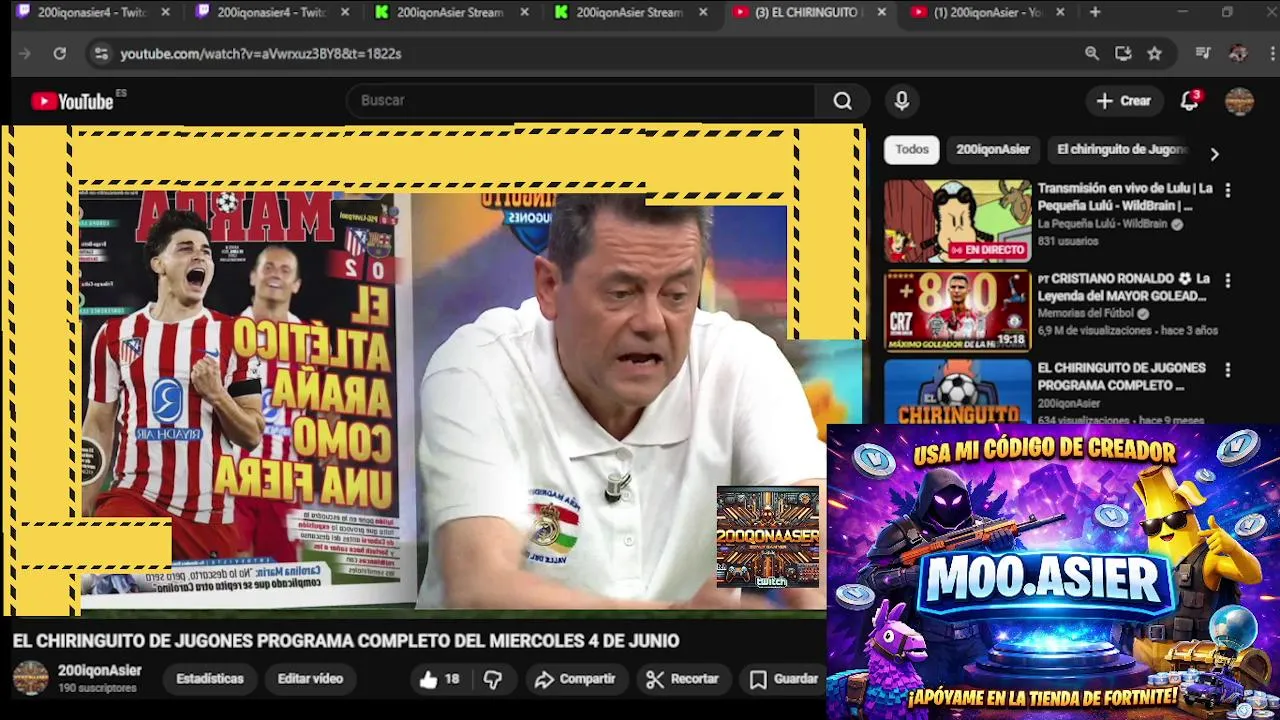Open YouTube notifications bell

point(1189,100)
